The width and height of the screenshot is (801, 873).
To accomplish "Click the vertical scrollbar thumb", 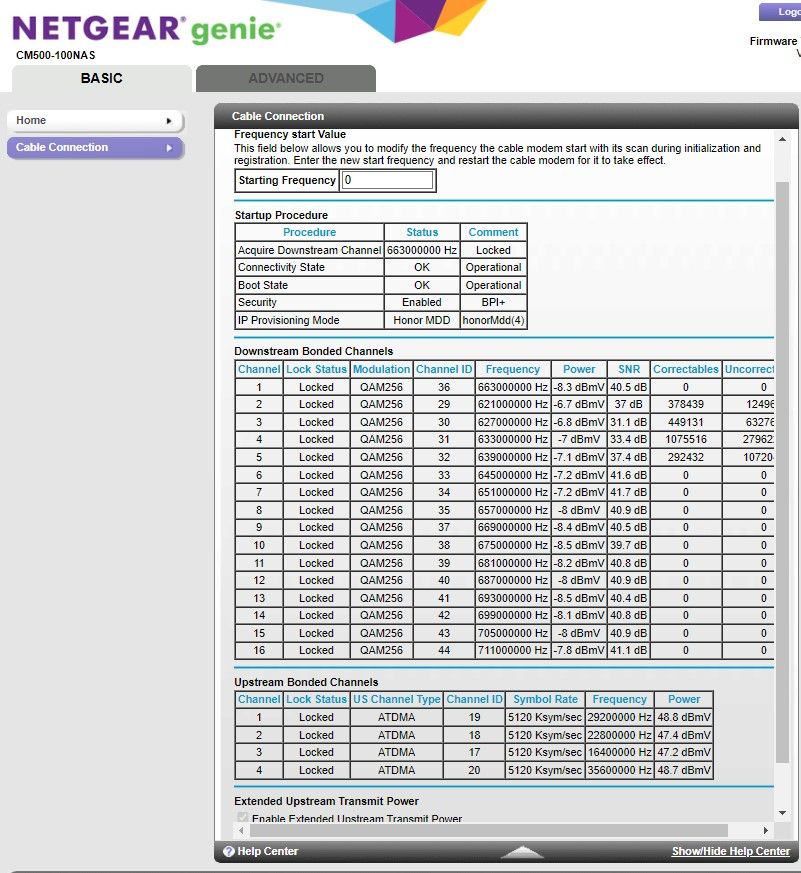I will [782, 472].
